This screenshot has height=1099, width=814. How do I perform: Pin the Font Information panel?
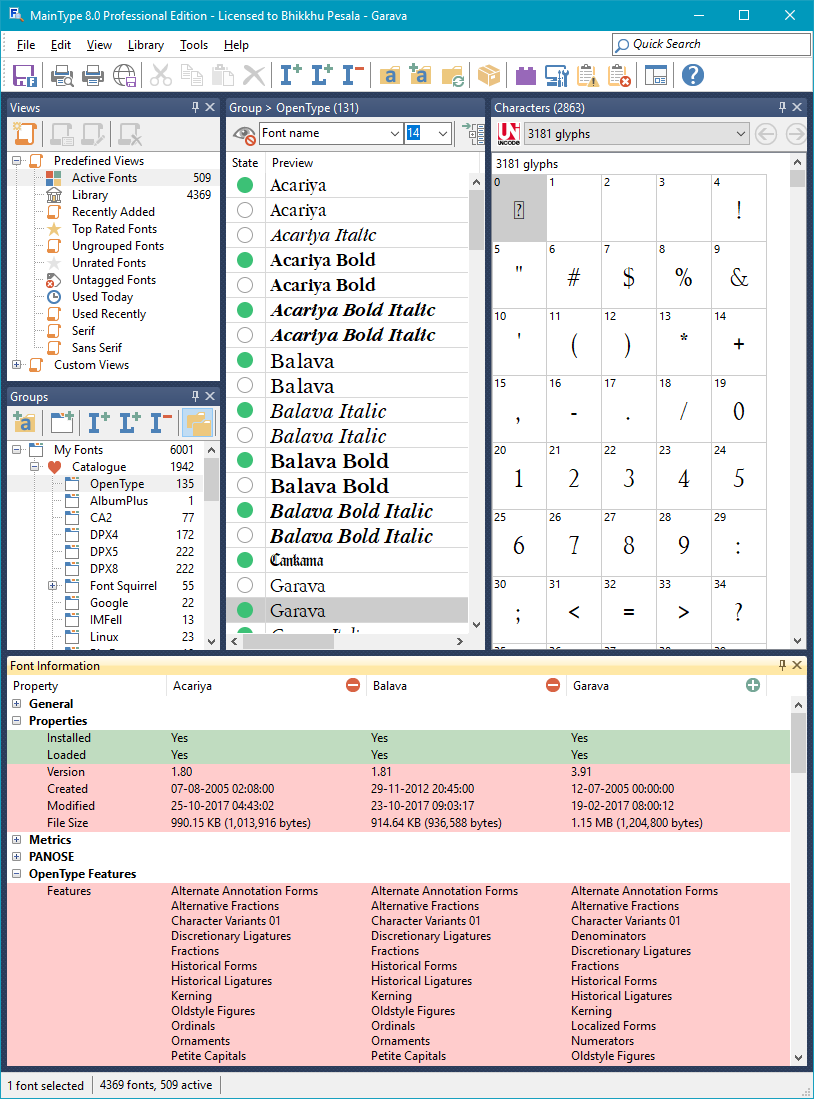[x=782, y=665]
